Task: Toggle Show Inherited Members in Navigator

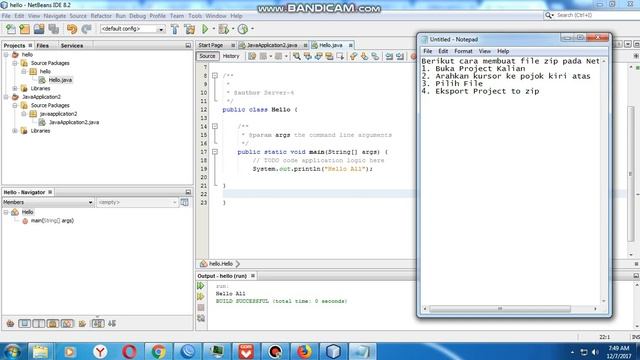Action: [10, 324]
